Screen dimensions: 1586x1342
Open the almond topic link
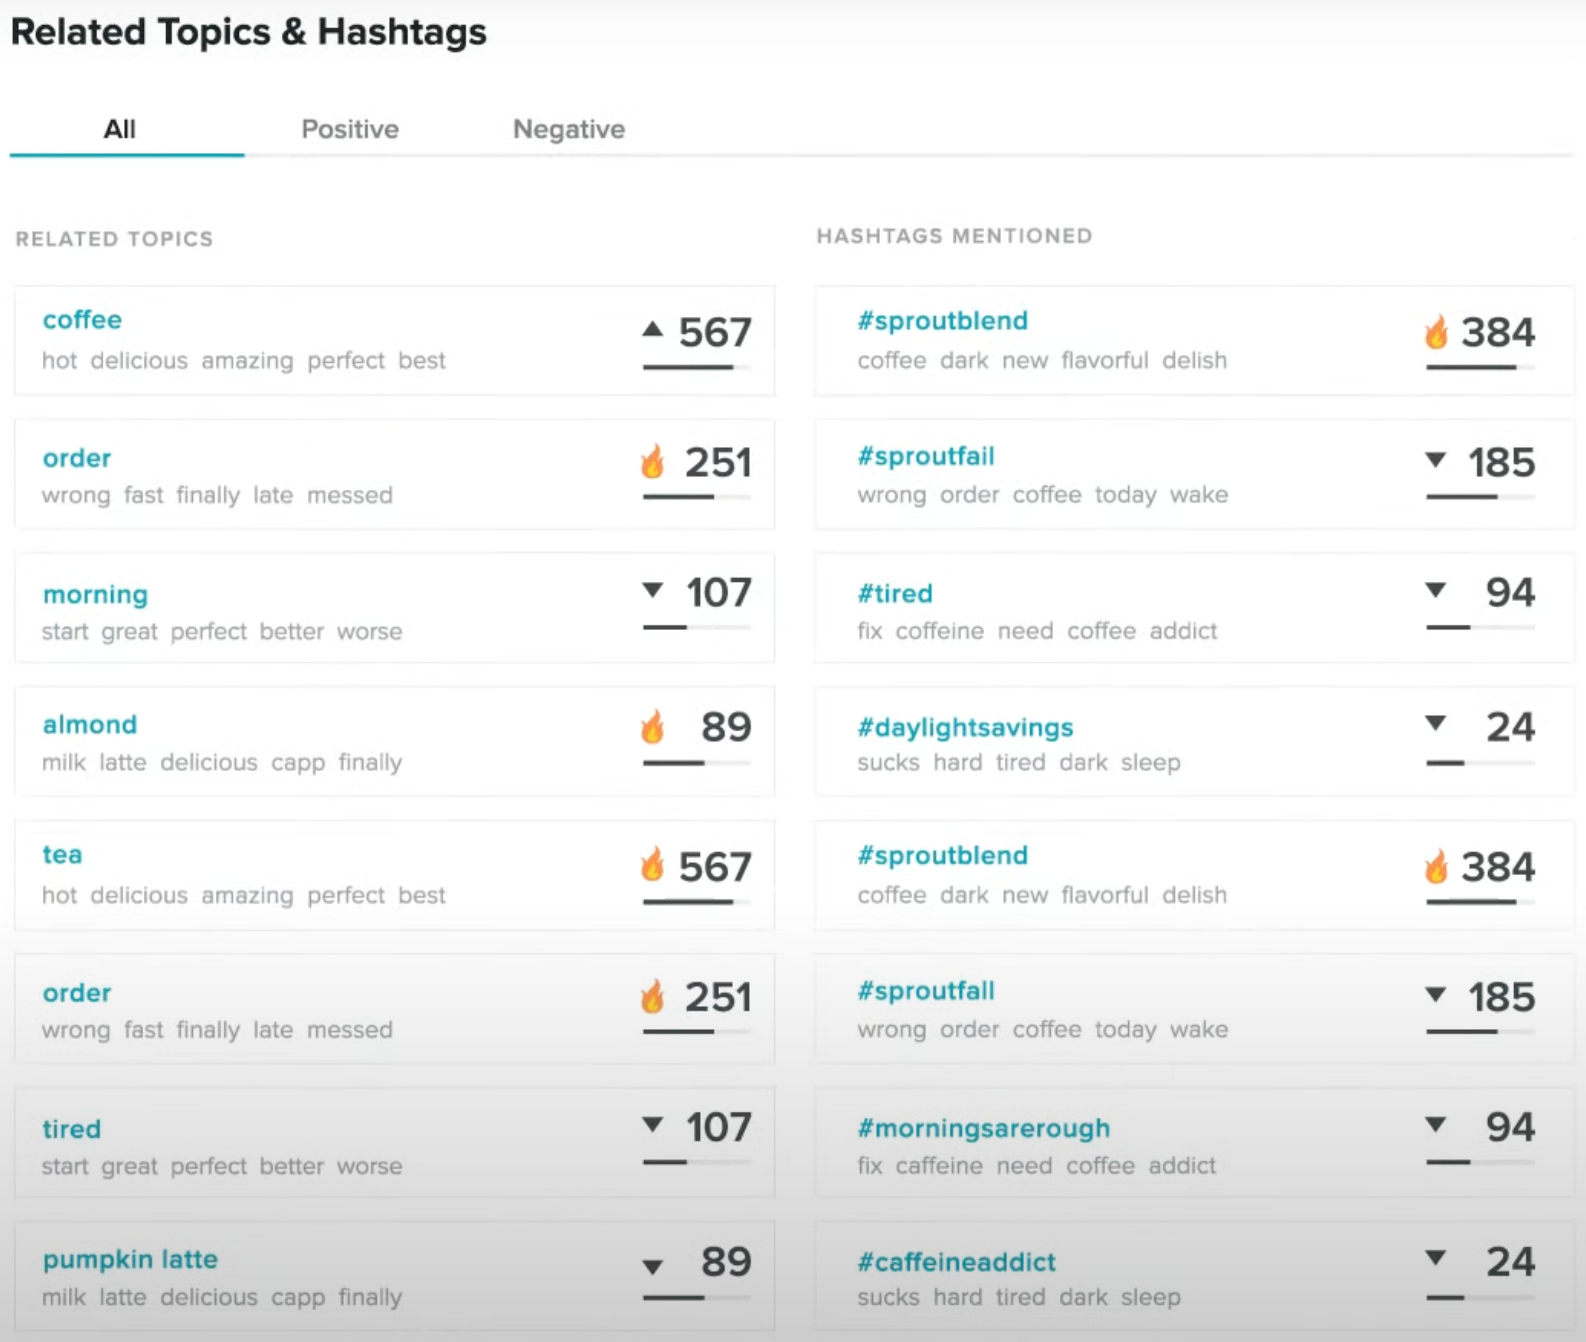[x=89, y=725]
